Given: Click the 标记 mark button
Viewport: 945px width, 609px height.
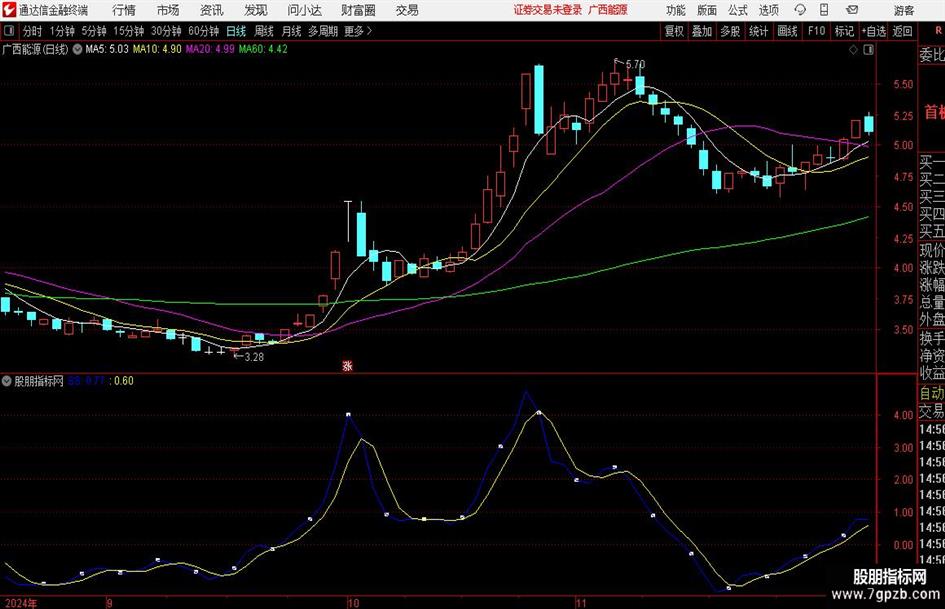Looking at the screenshot, I should (x=844, y=31).
